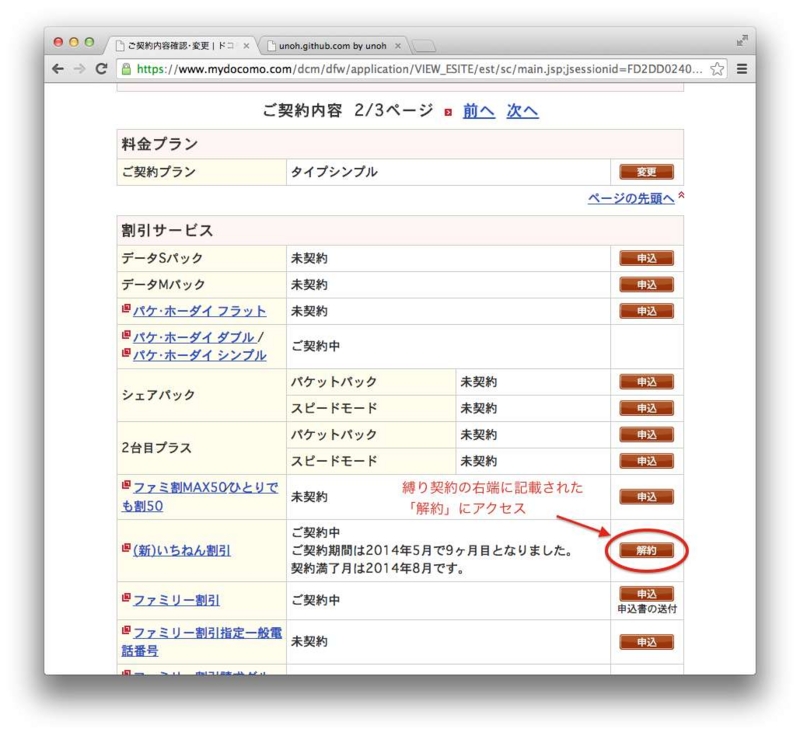The image size is (800, 736).
Task: Open the ファミリー割引 link
Action: (177, 600)
